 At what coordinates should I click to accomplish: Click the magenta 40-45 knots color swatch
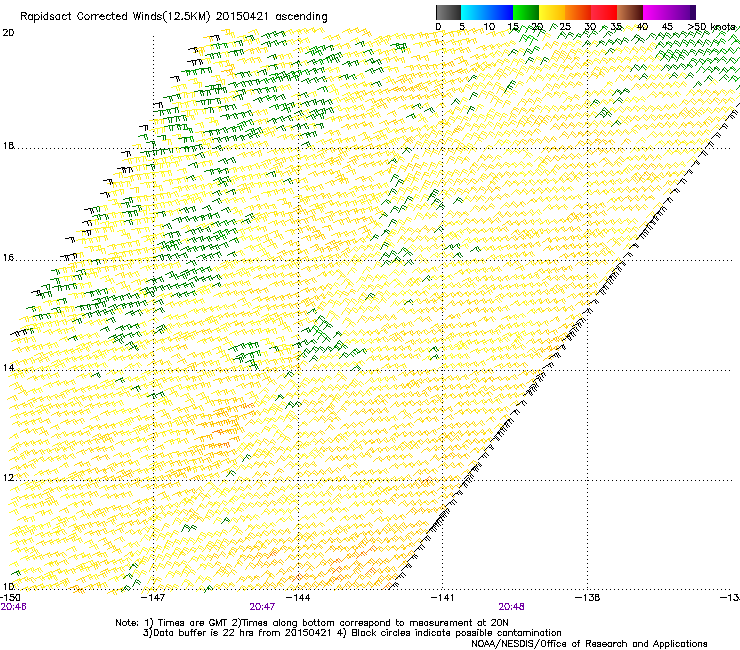coord(656,13)
